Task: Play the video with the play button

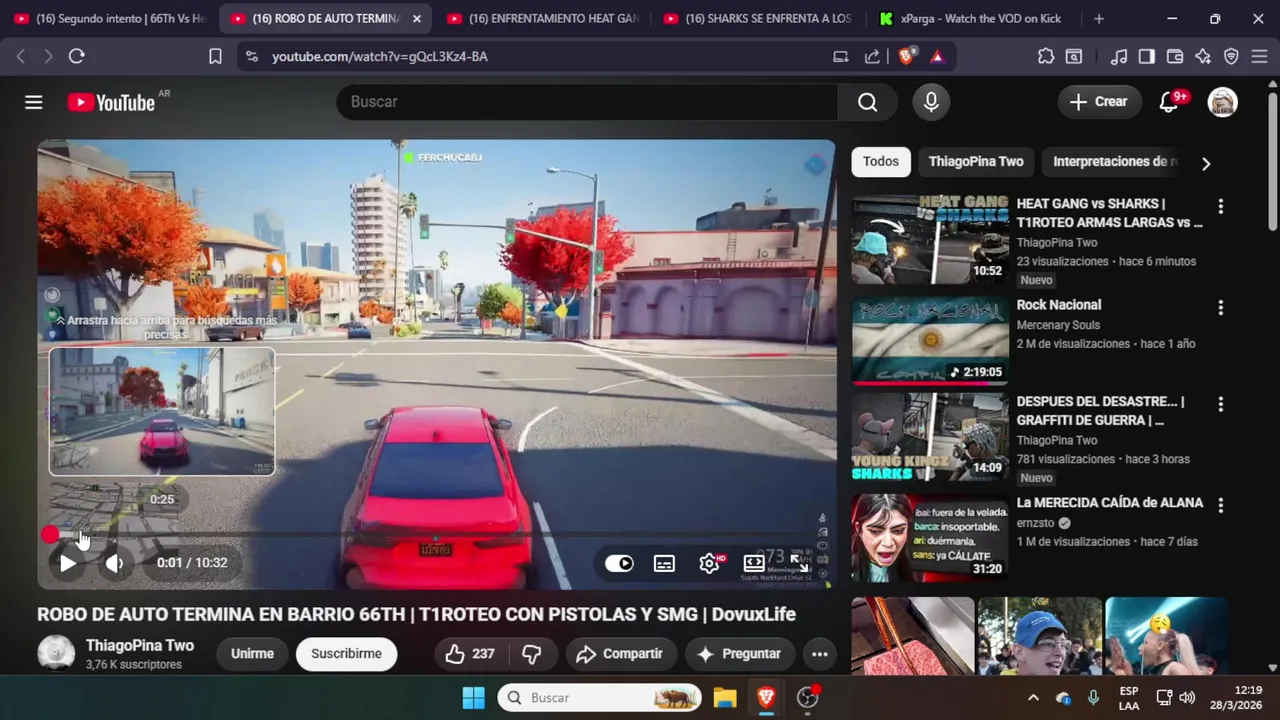Action: (x=67, y=563)
